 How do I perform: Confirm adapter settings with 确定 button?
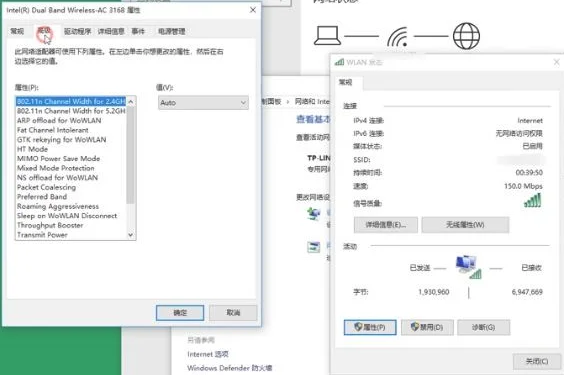coord(180,313)
